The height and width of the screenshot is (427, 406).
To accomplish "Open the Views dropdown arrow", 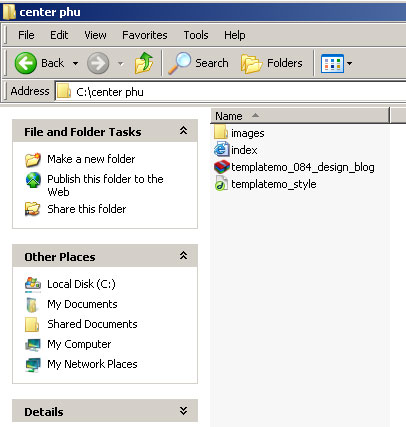I will tap(349, 63).
